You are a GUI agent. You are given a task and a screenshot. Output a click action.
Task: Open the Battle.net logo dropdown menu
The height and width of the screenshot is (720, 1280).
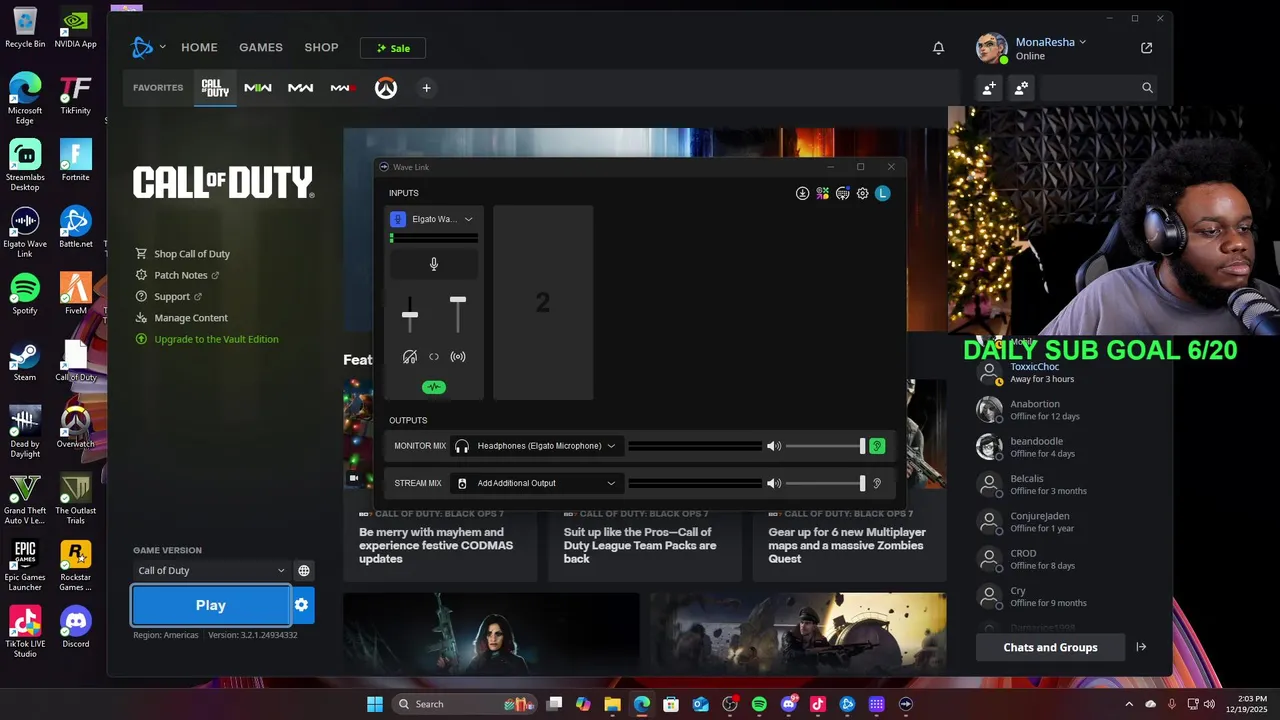coord(148,47)
